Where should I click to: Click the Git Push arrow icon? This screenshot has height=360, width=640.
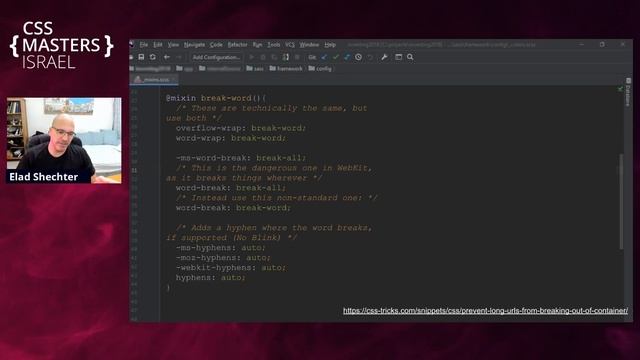pos(347,57)
